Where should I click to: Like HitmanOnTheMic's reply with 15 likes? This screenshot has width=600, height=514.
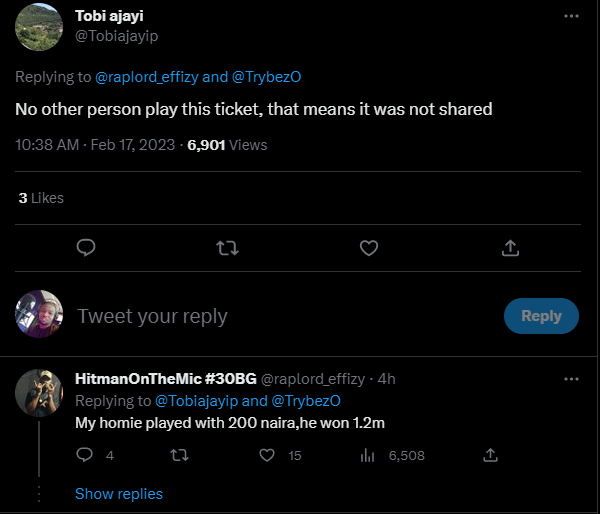[x=267, y=455]
